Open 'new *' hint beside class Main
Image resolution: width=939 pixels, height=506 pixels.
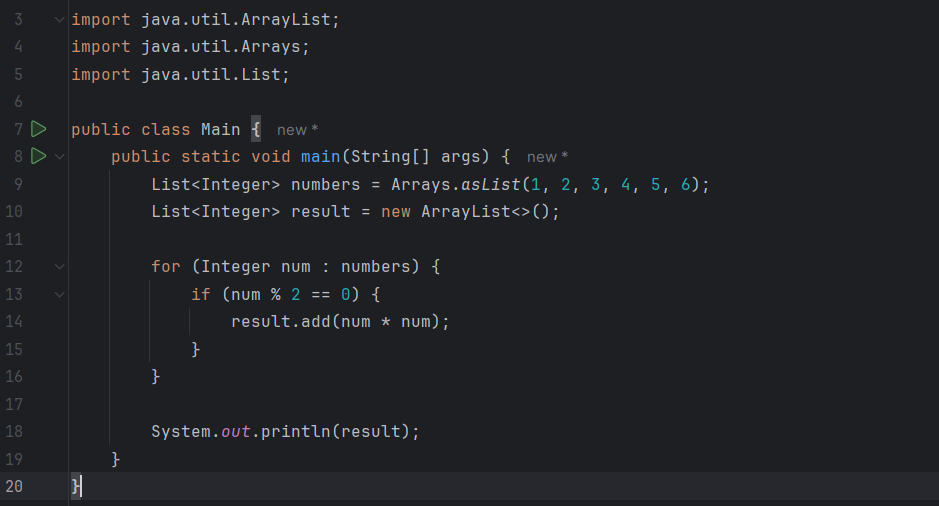point(297,130)
